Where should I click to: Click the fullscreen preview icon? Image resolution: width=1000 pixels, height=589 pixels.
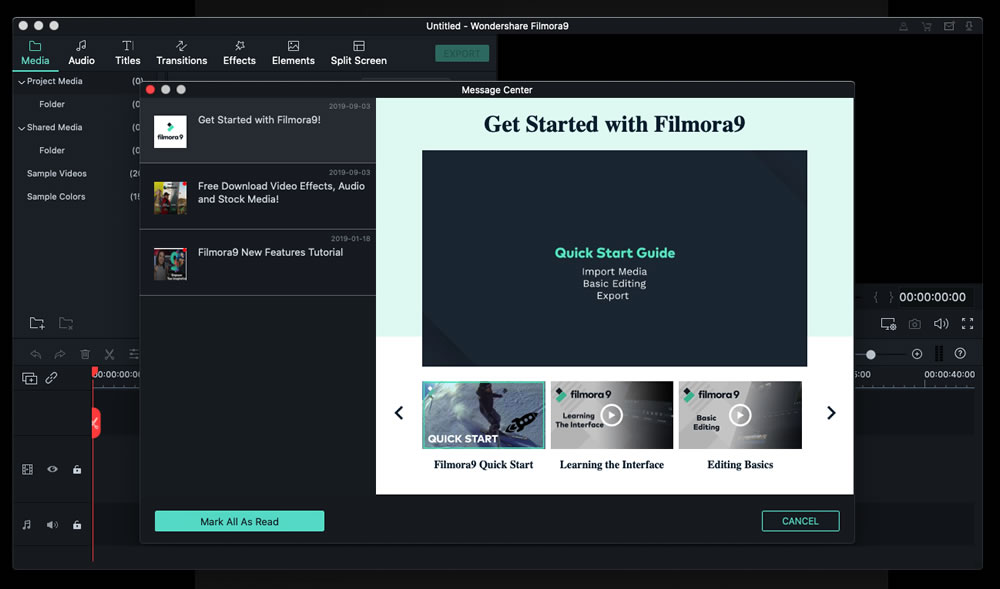point(967,324)
